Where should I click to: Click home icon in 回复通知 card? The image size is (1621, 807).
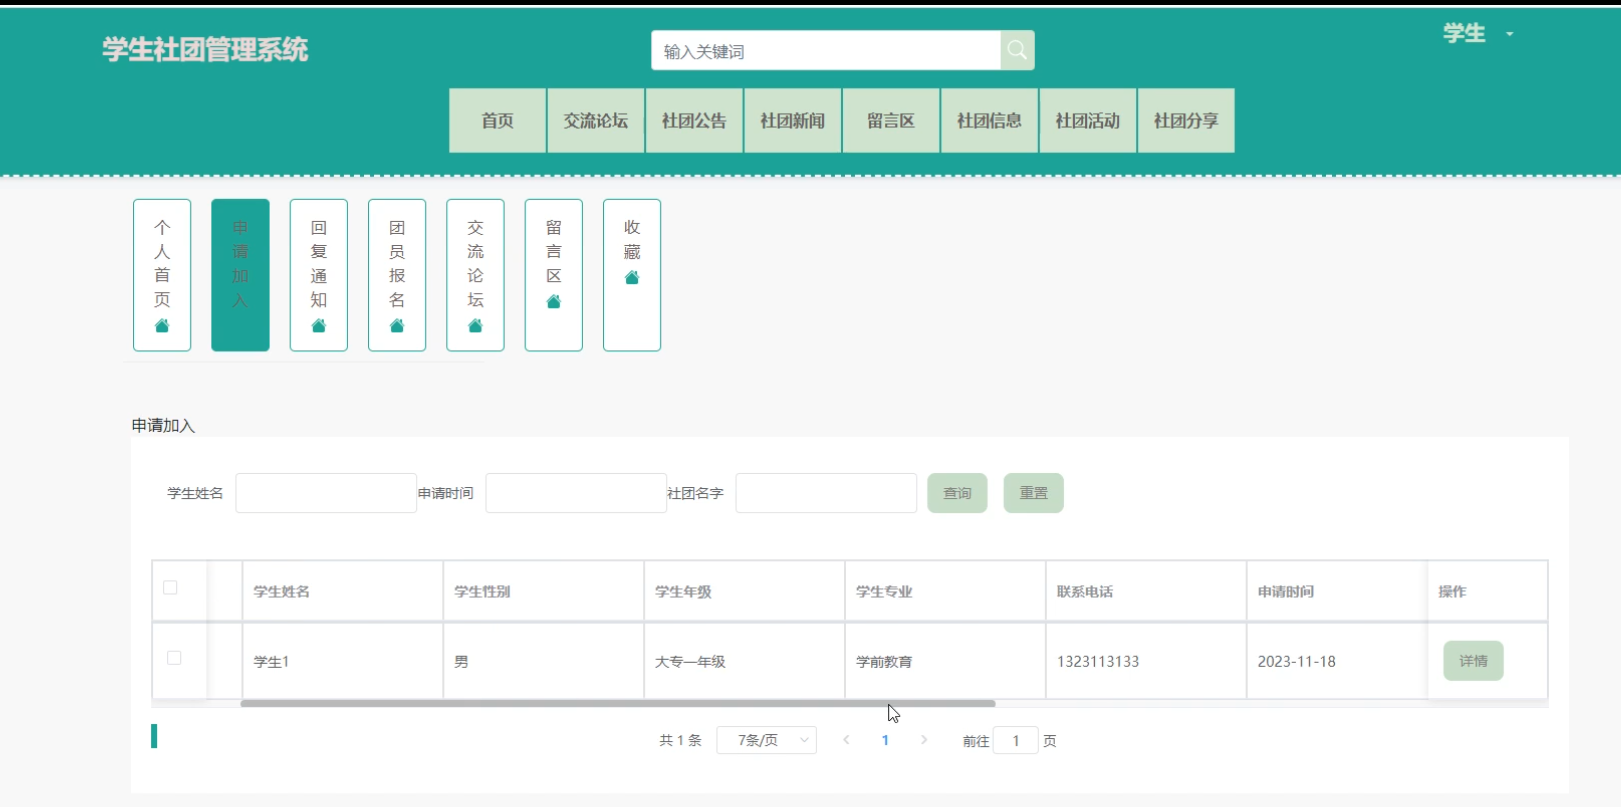319,326
